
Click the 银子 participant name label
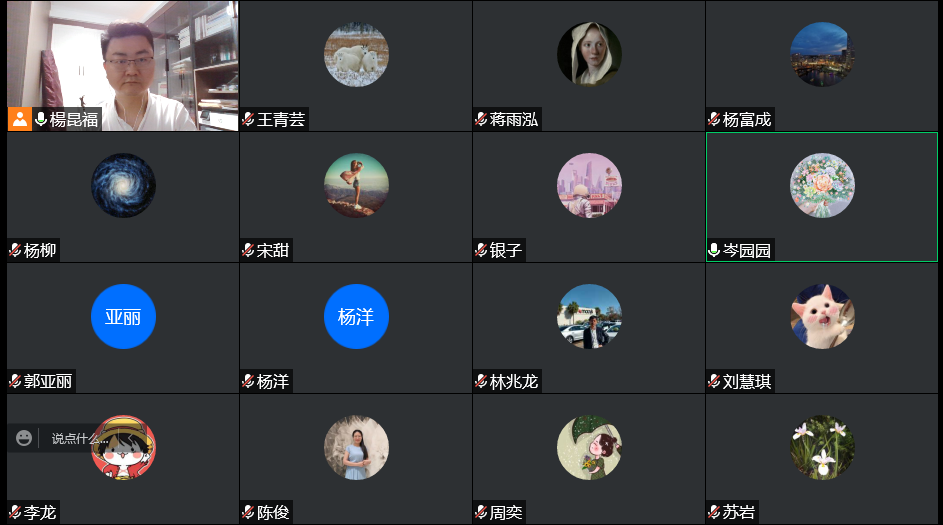coord(506,250)
